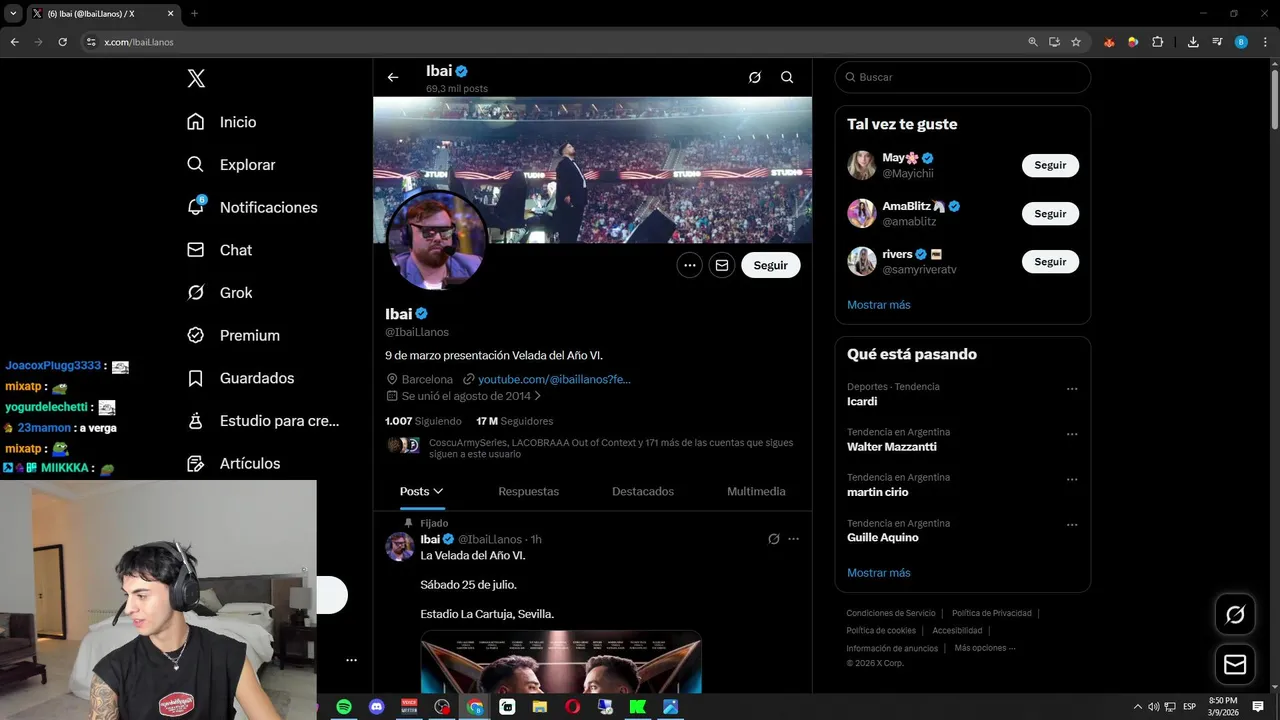Expand 'Más opciones ···' in footer
Image resolution: width=1280 pixels, height=720 pixels.
point(985,648)
